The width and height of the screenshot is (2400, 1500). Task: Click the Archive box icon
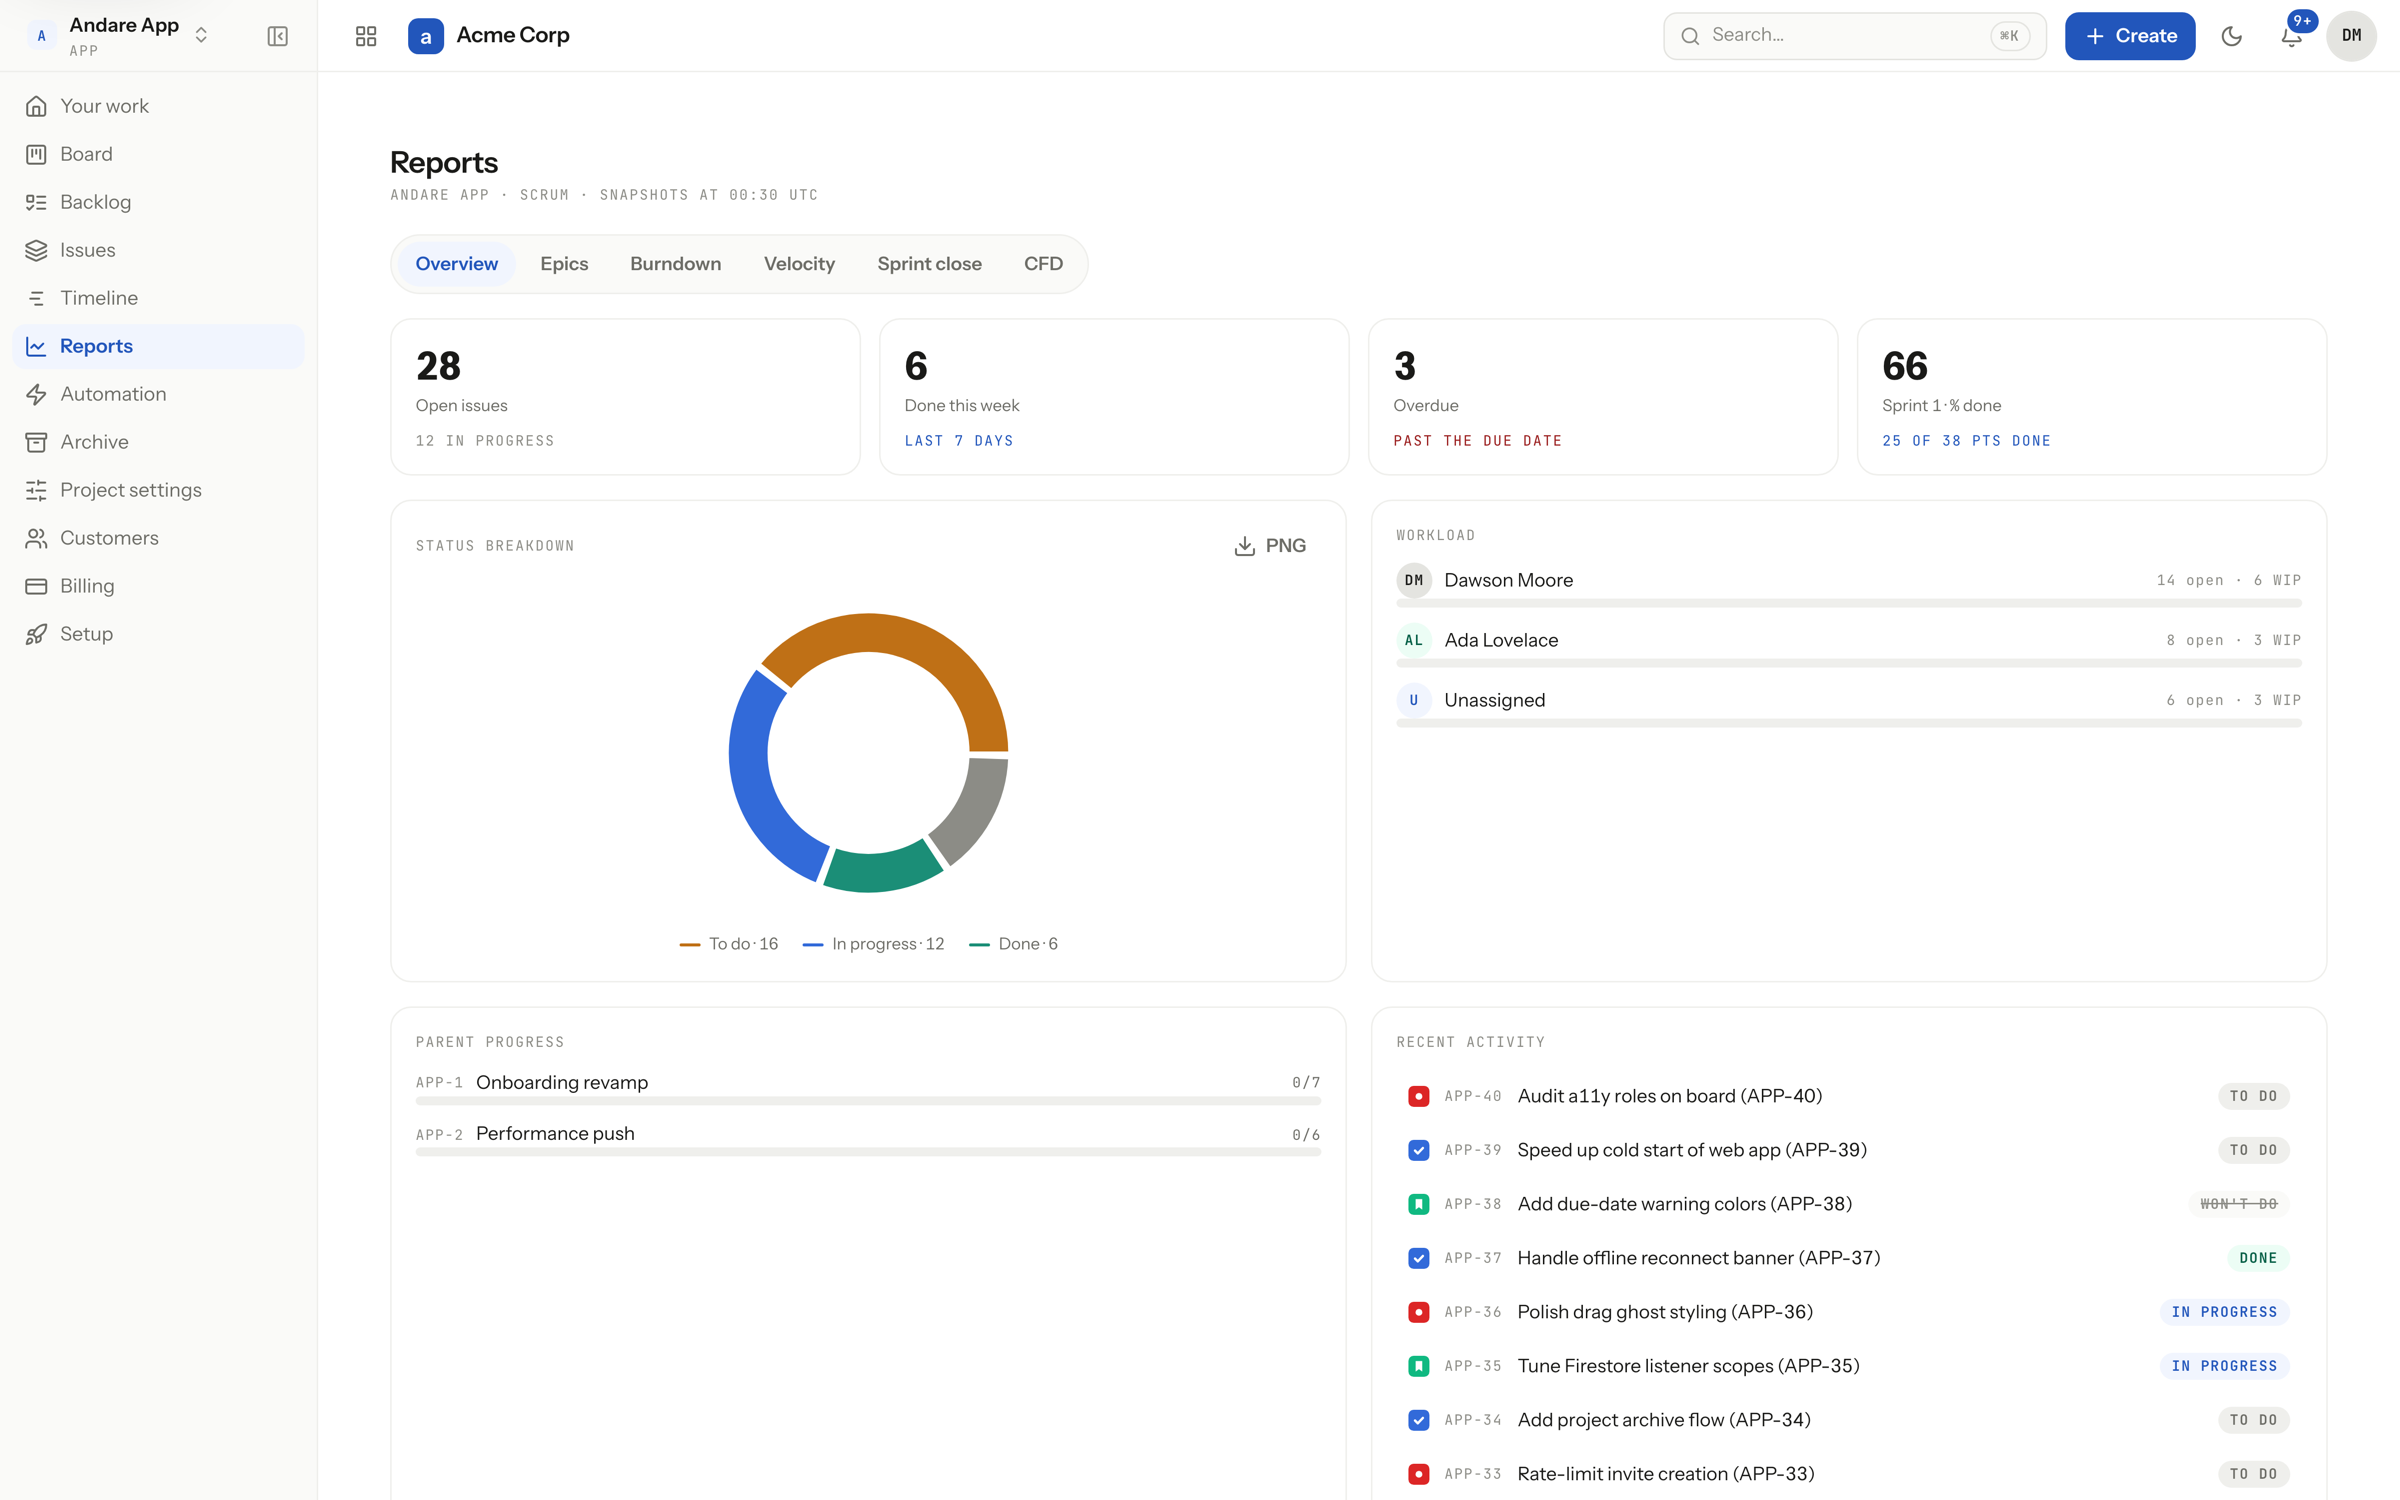pos(36,442)
